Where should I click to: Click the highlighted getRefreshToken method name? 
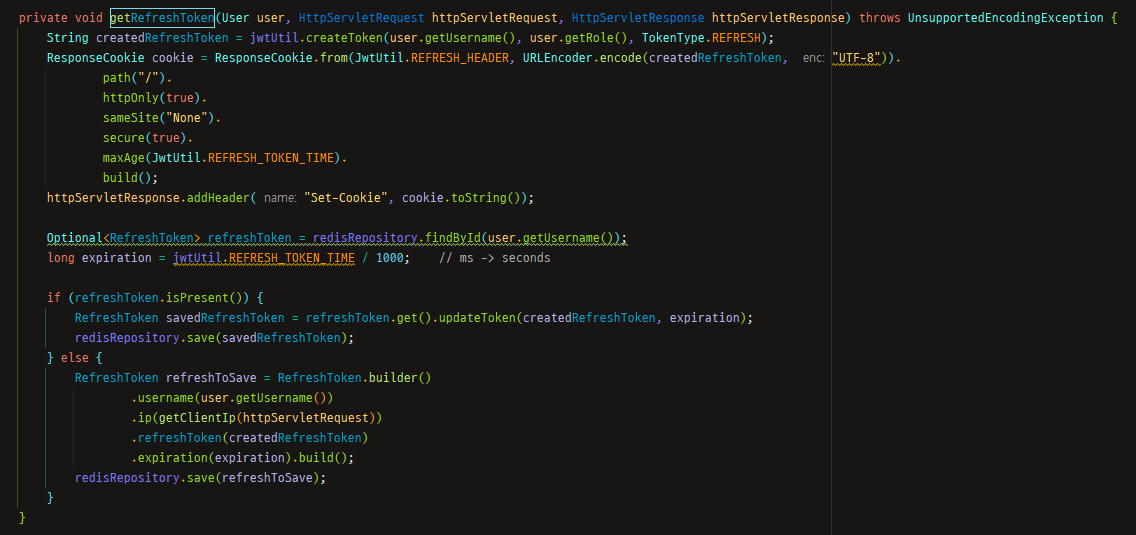tap(162, 17)
